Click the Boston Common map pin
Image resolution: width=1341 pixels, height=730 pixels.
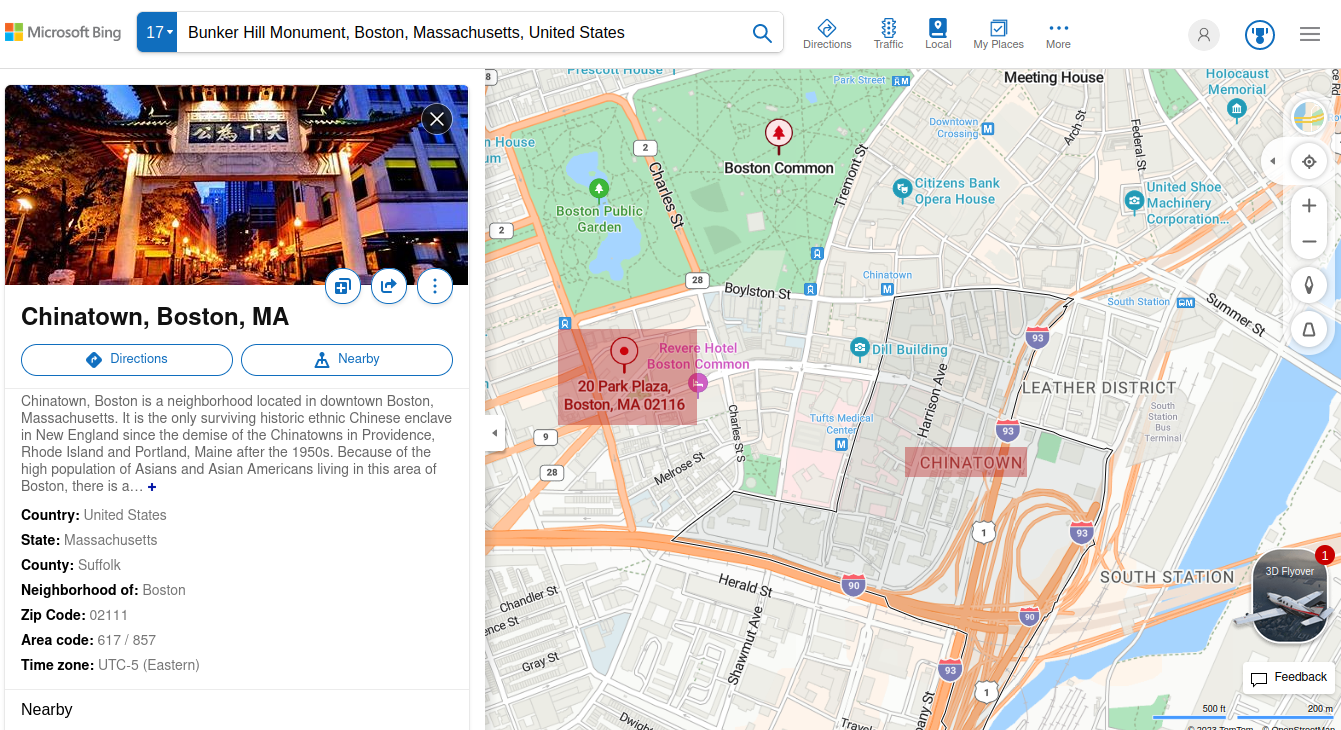tap(779, 135)
